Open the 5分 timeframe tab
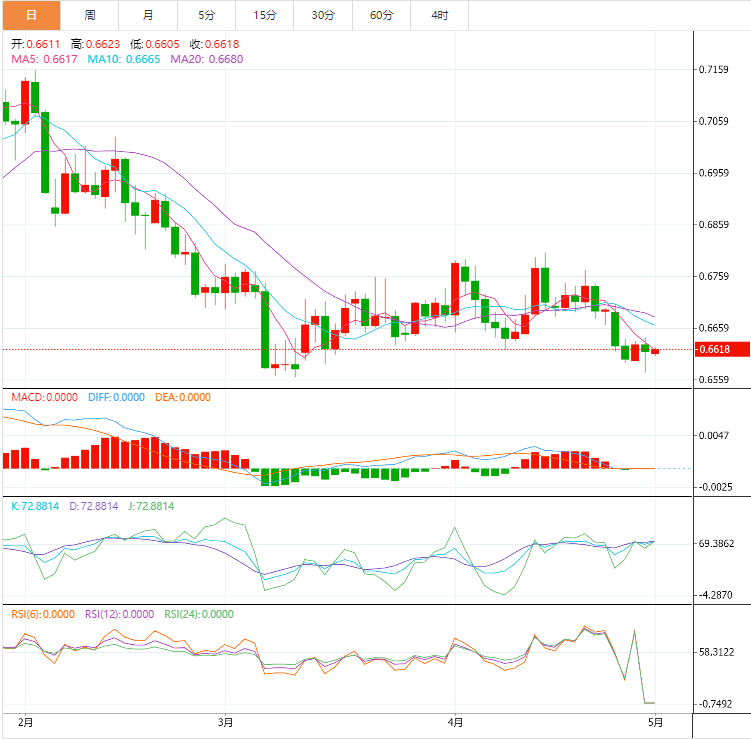Screen dimensions: 751x739 (206, 15)
